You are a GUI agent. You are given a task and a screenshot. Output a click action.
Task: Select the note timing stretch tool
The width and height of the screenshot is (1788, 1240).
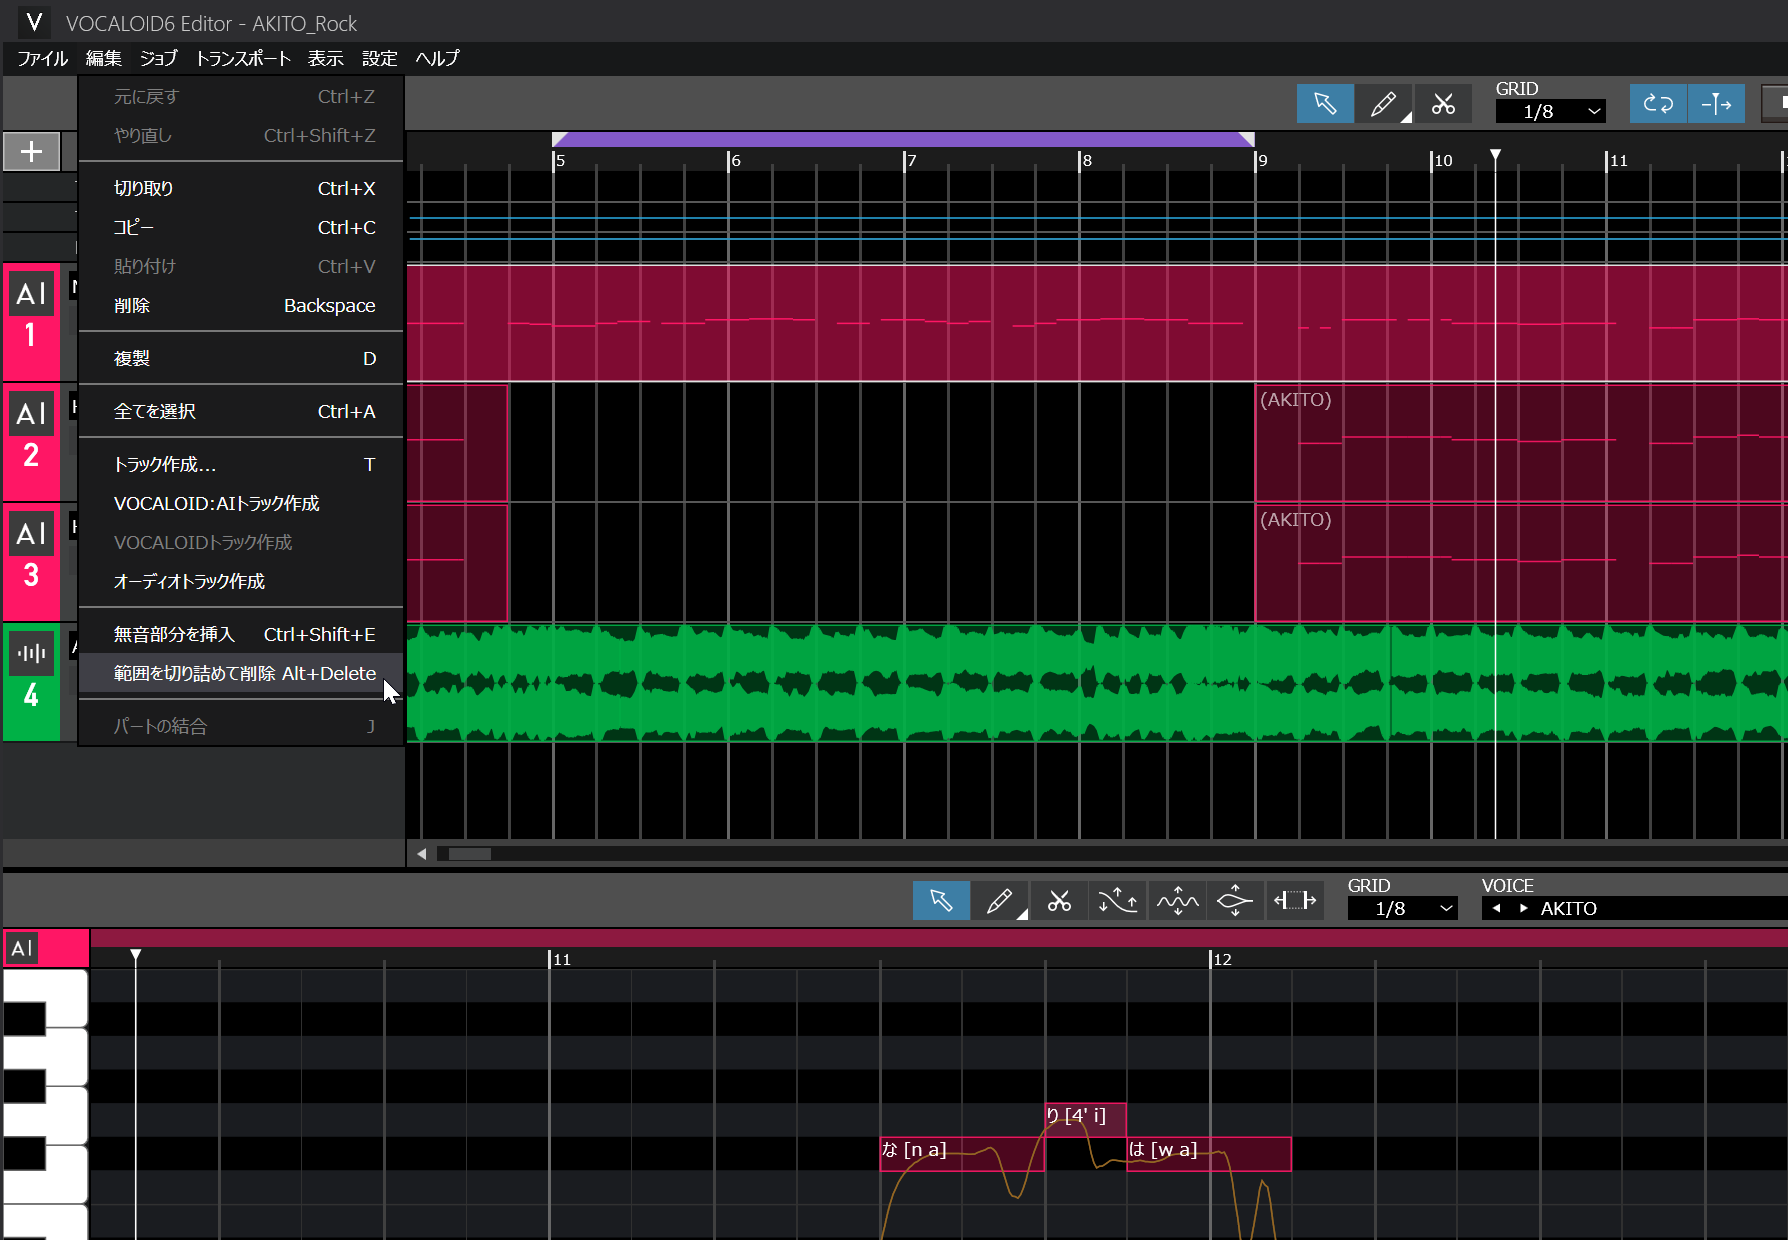1295,901
